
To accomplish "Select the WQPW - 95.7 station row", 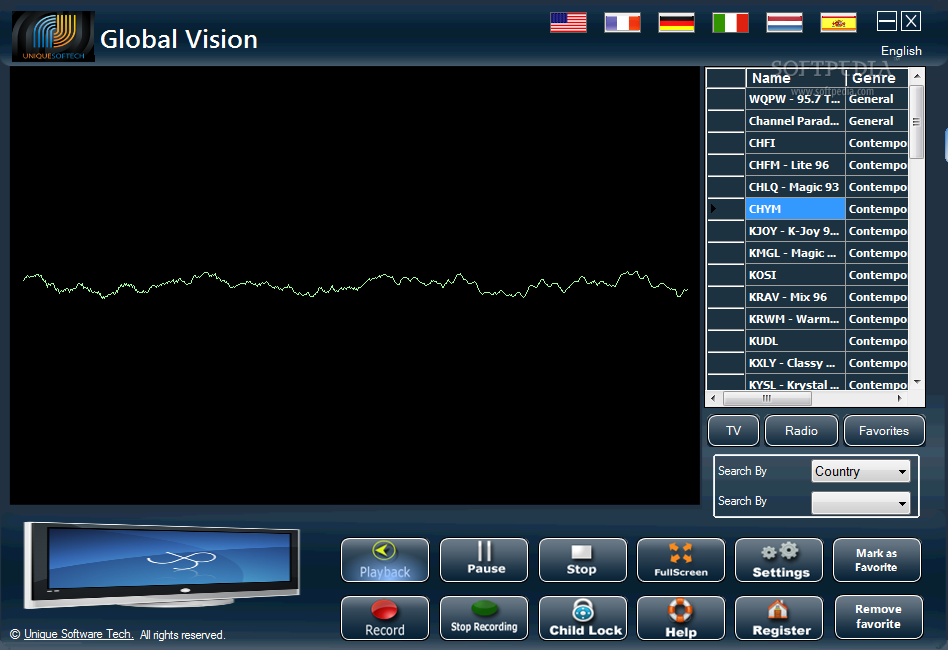I will point(795,99).
